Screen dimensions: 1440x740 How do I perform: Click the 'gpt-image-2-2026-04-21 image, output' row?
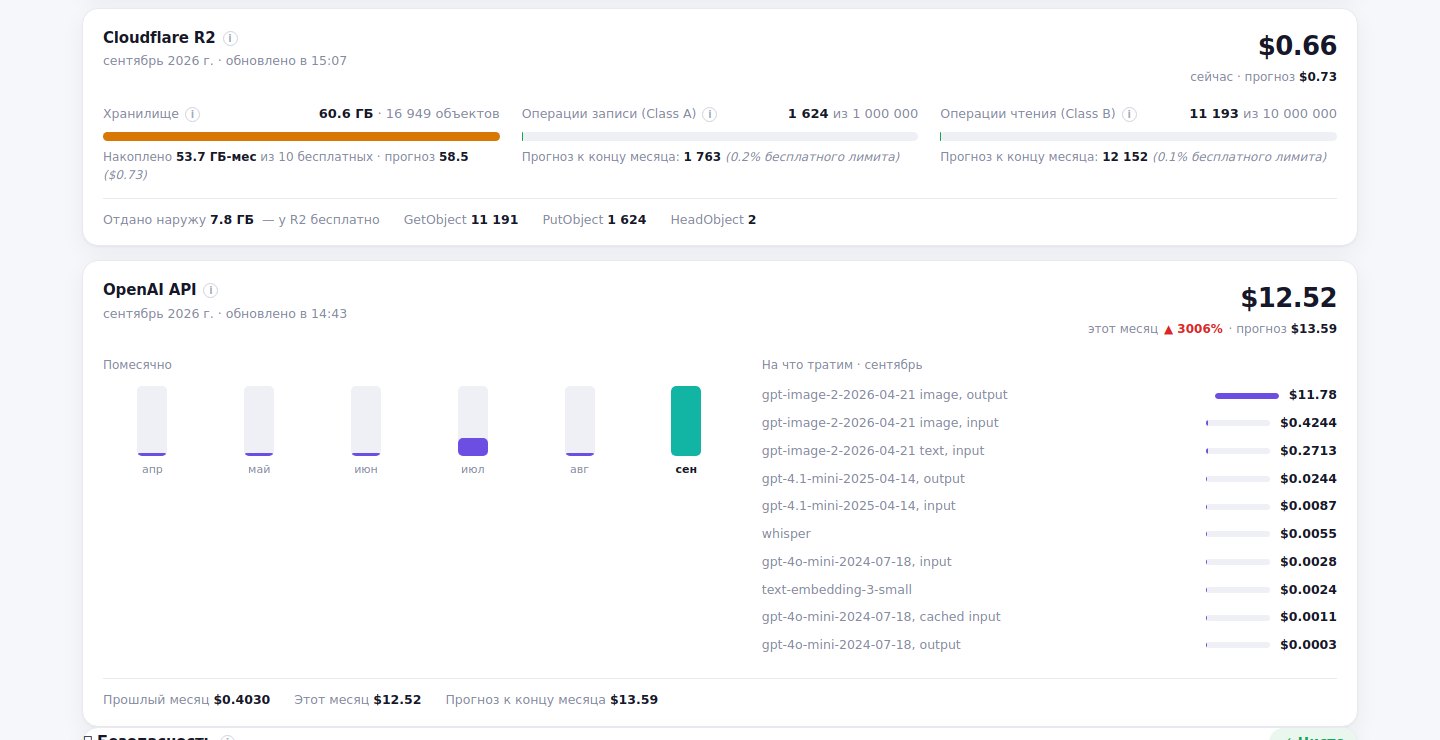click(1049, 395)
